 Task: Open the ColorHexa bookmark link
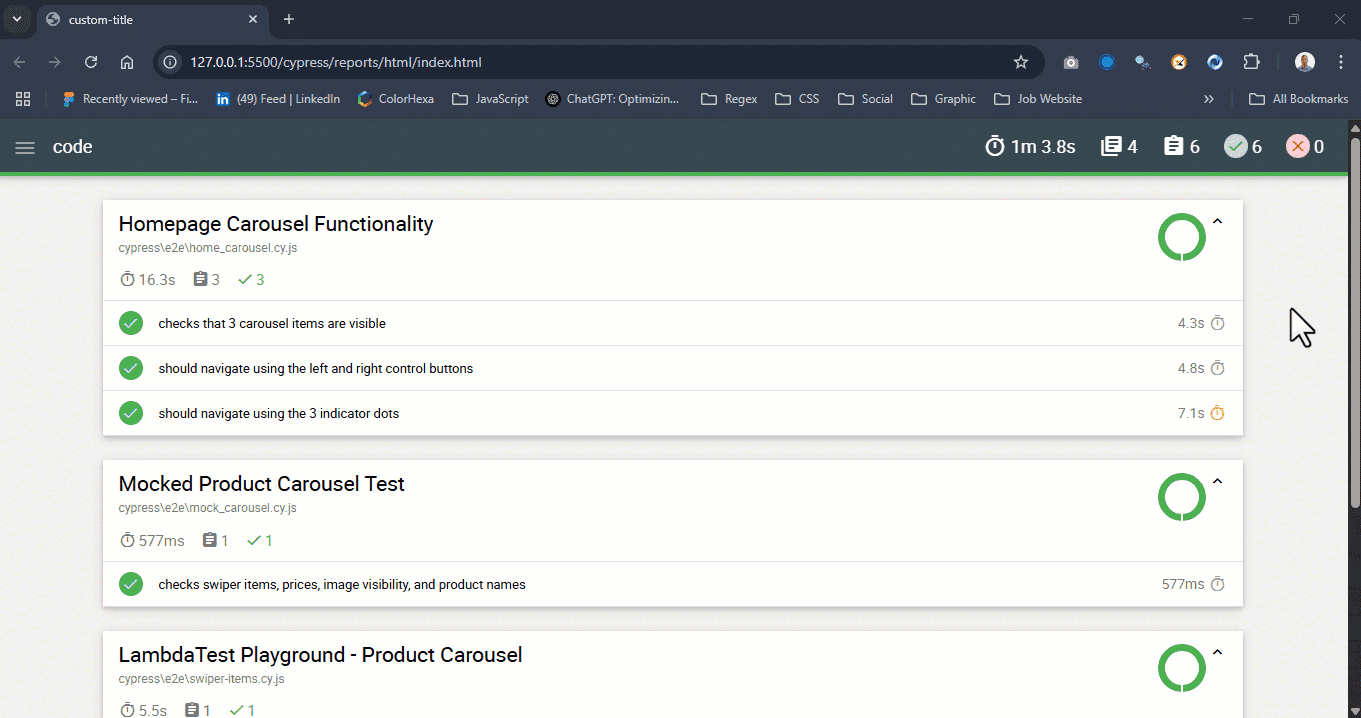[x=395, y=99]
